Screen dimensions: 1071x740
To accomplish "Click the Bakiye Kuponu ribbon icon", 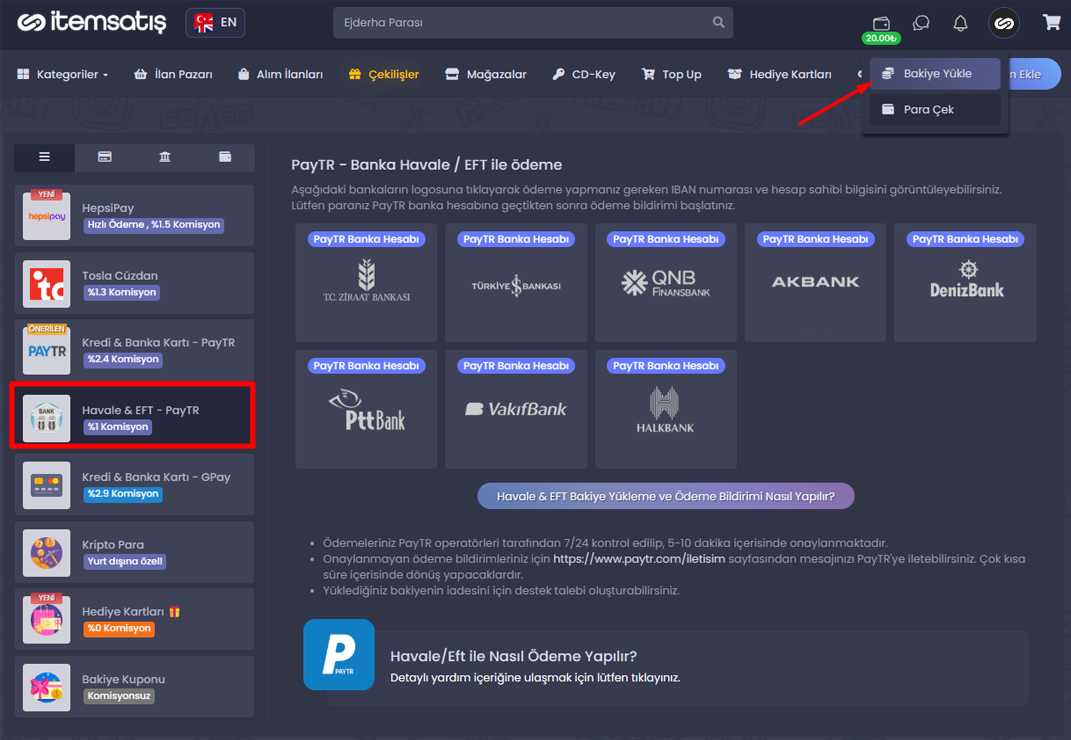I will coord(46,687).
